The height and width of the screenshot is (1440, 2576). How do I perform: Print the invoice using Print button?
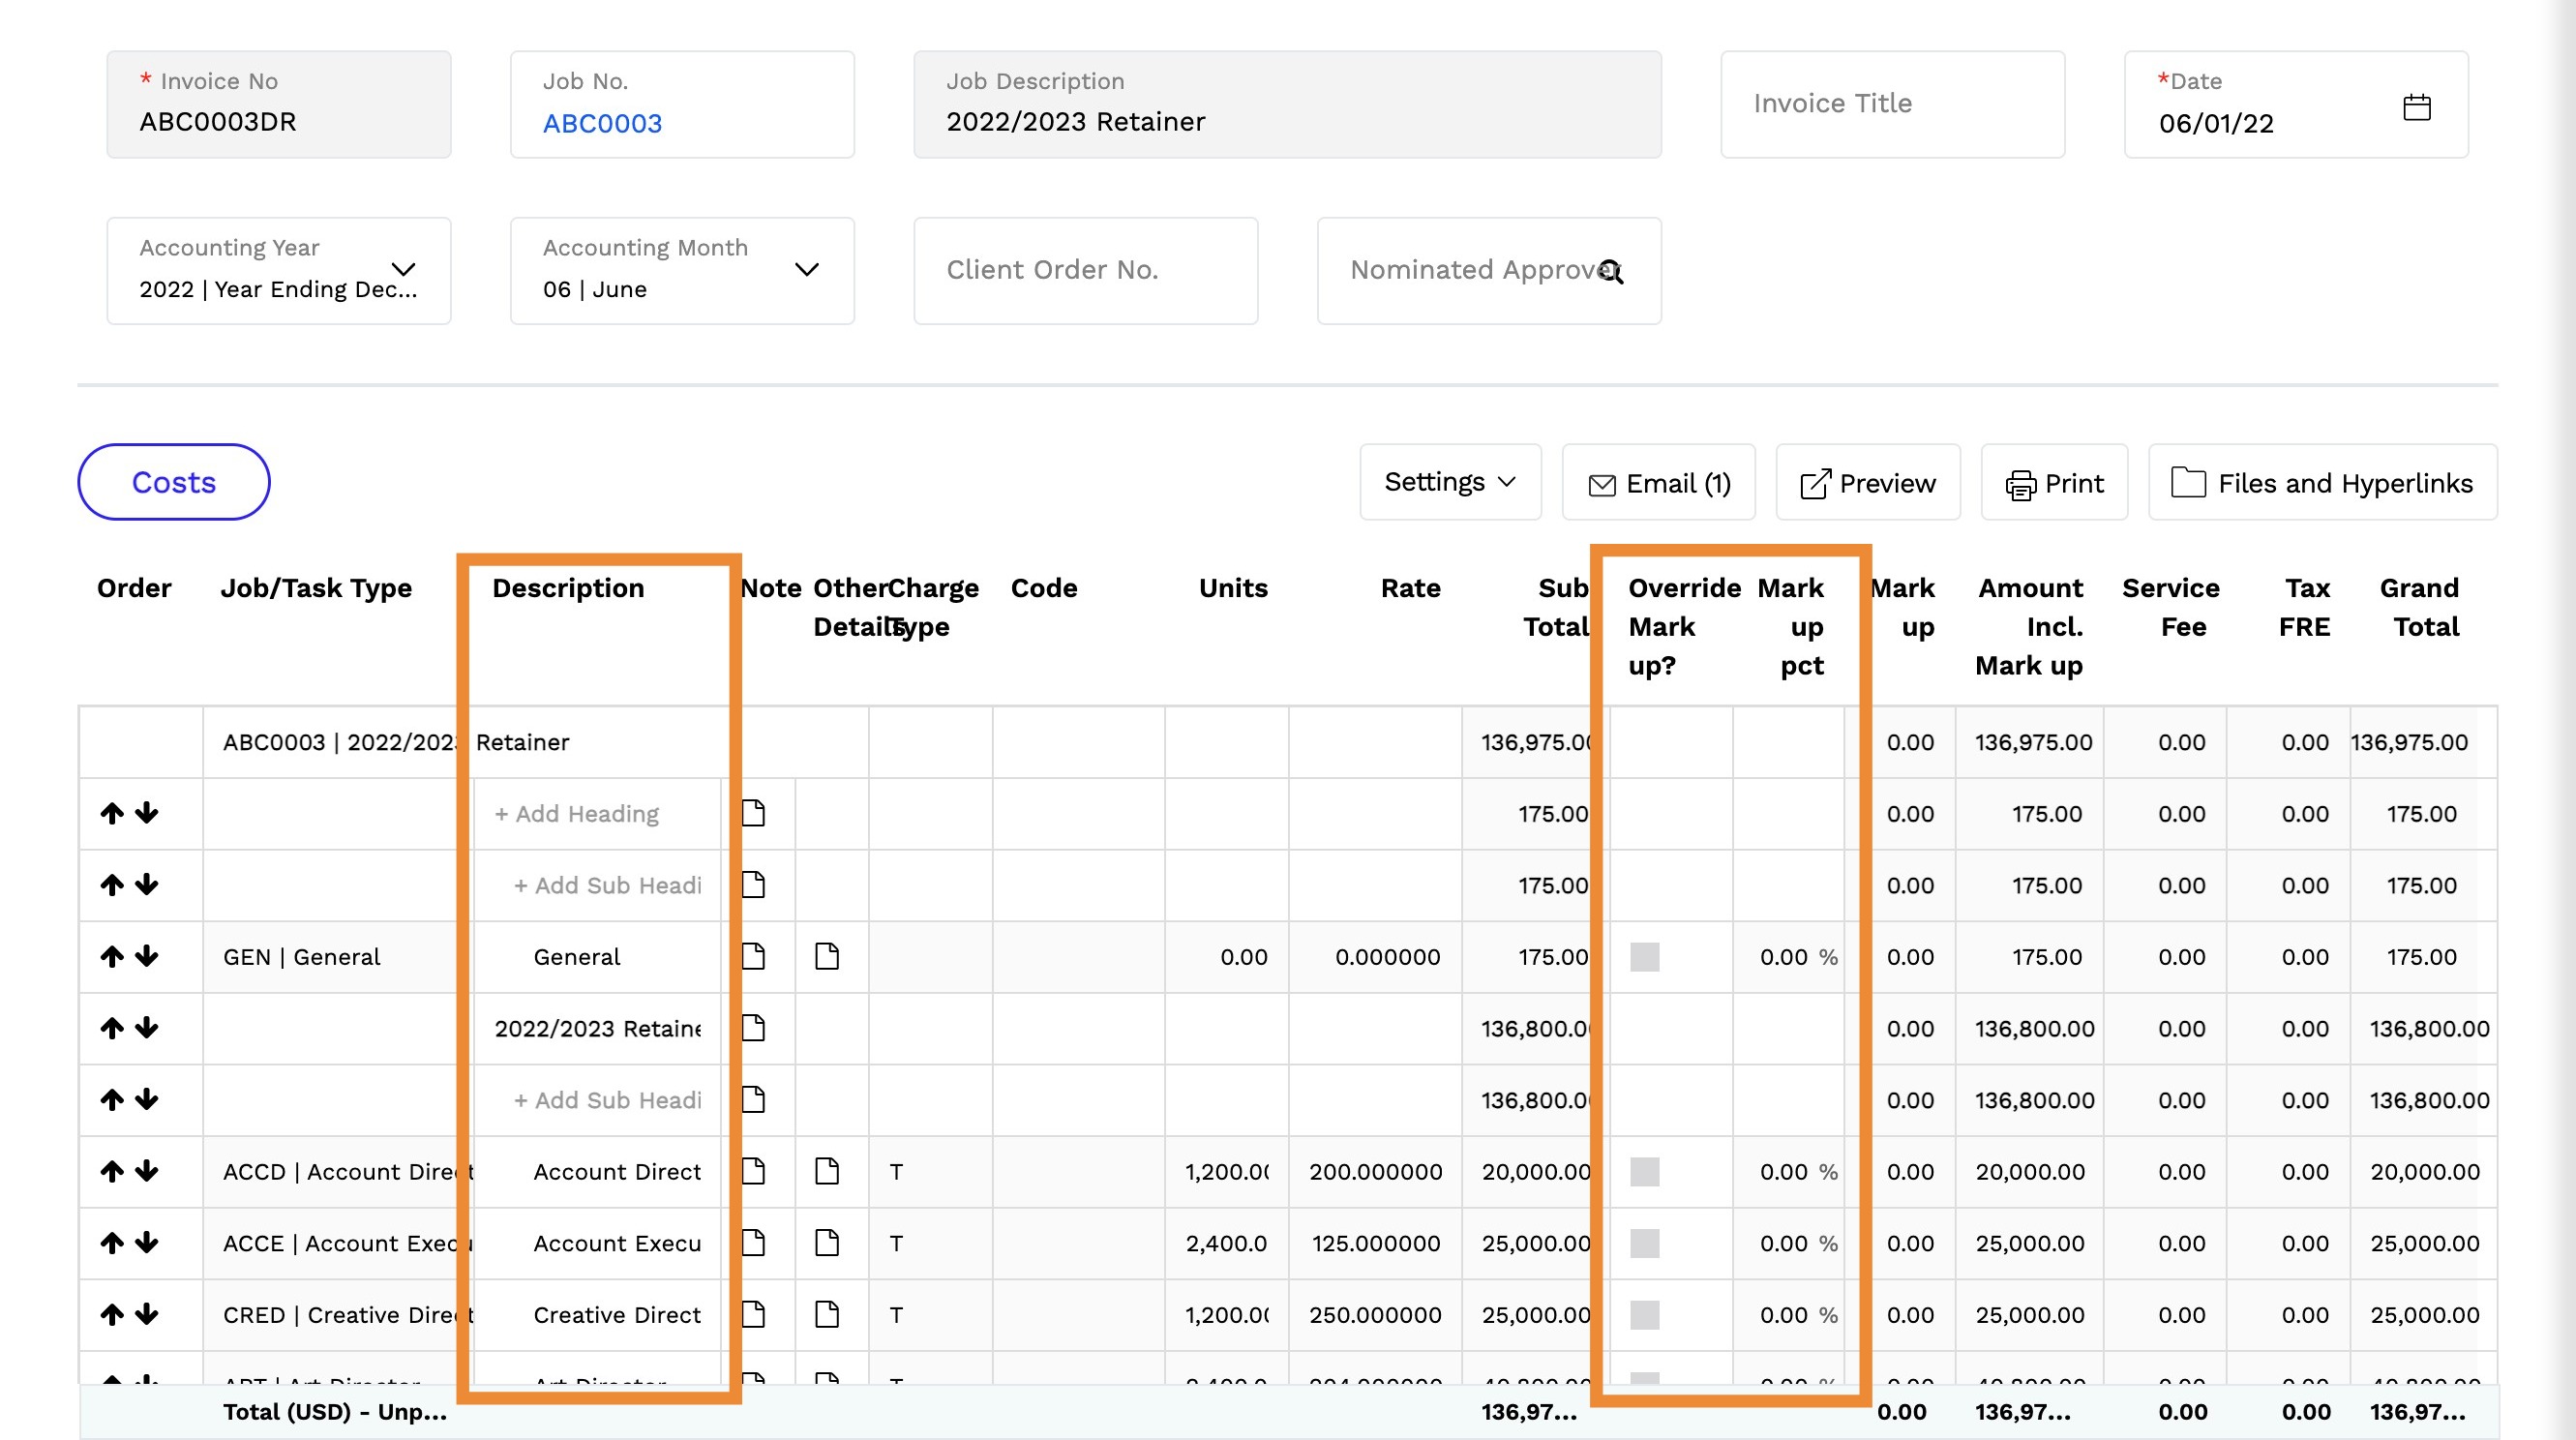tap(2054, 483)
